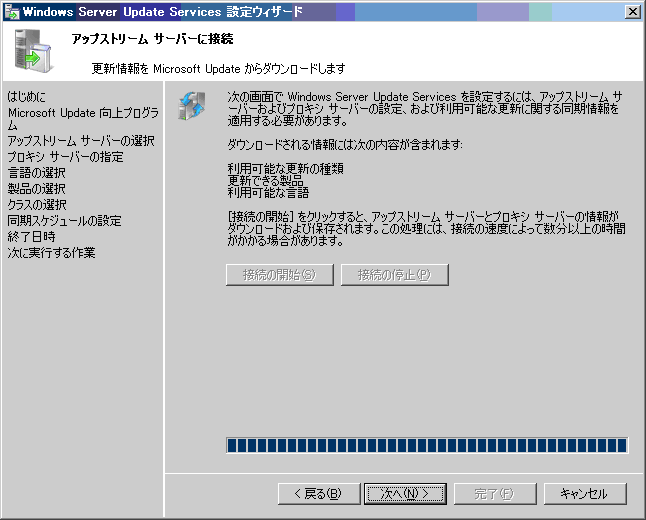Click the line 利用可能な言語
Image resolution: width=646 pixels, height=520 pixels.
point(268,192)
